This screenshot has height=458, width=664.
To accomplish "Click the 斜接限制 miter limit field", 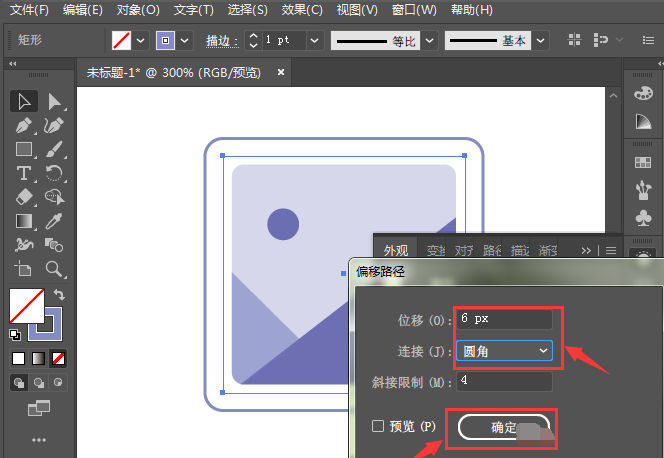I will [504, 381].
